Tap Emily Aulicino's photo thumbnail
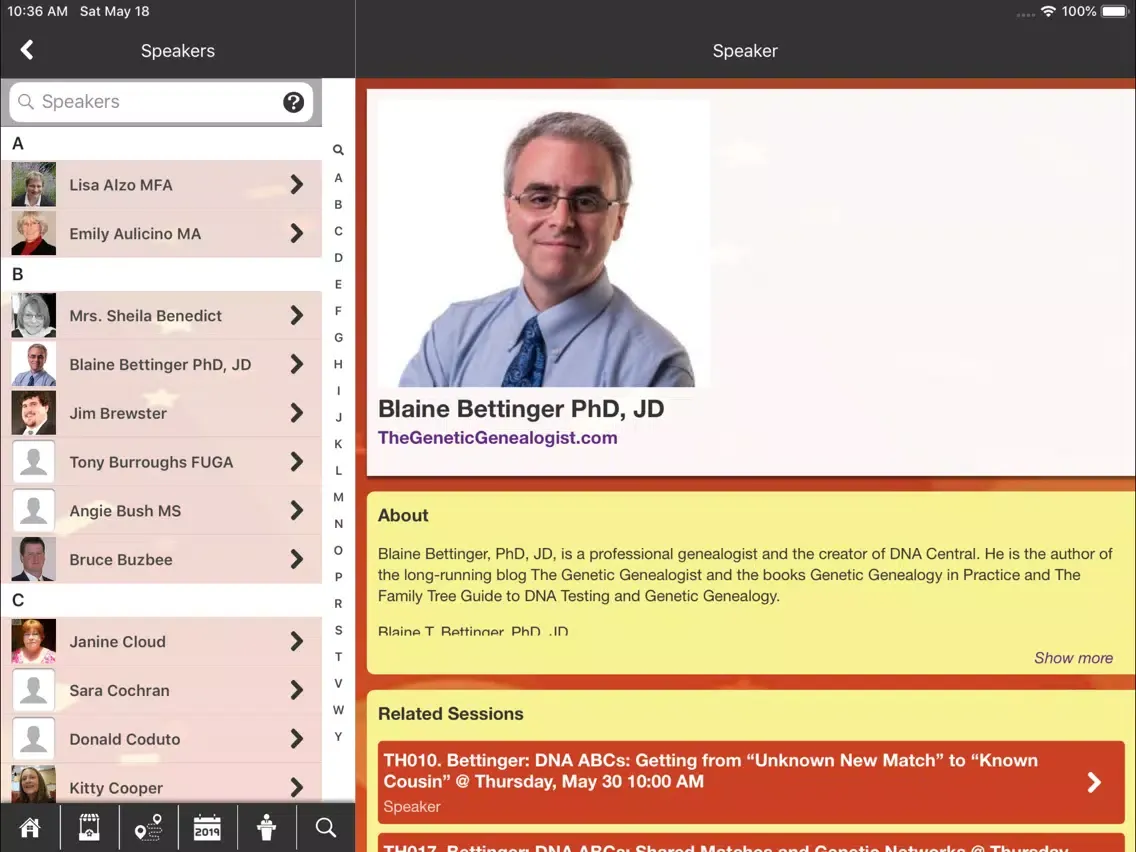Screen dimensions: 1136x852 point(33,233)
